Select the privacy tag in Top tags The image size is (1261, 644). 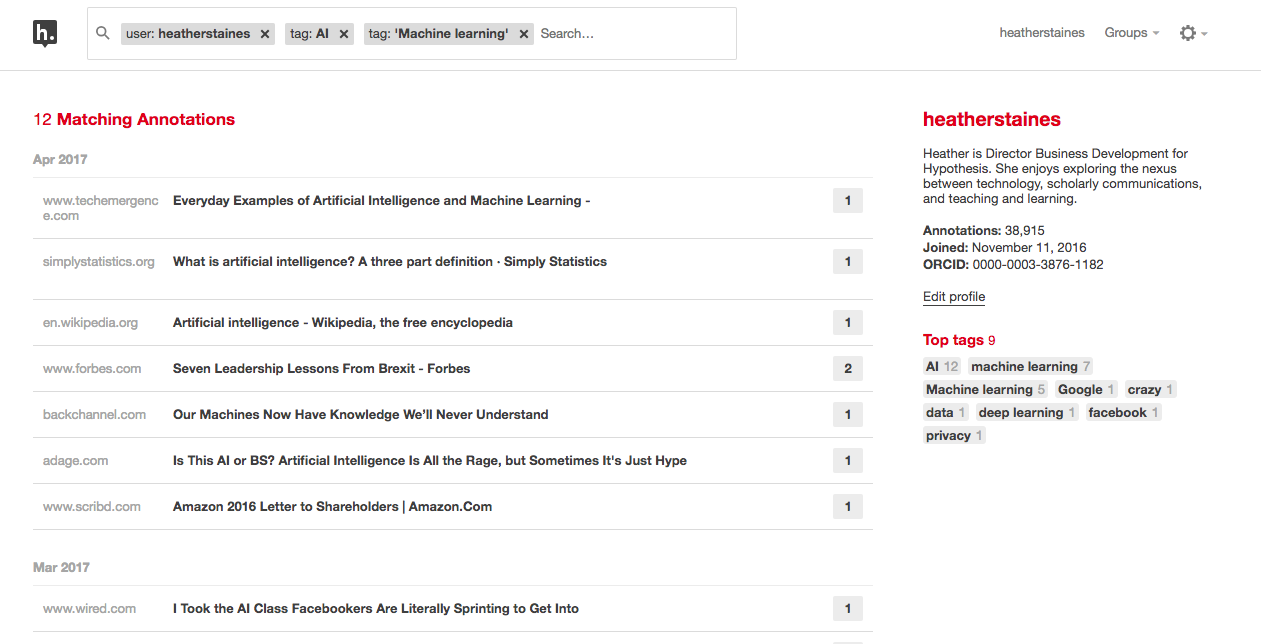click(954, 436)
